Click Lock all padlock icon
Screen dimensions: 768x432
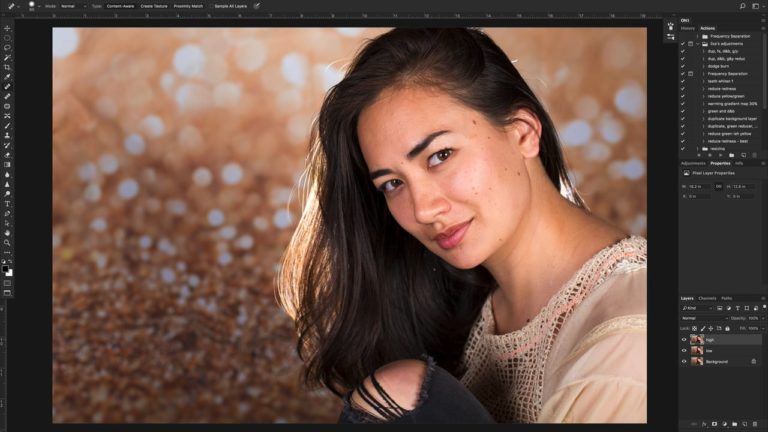click(727, 329)
